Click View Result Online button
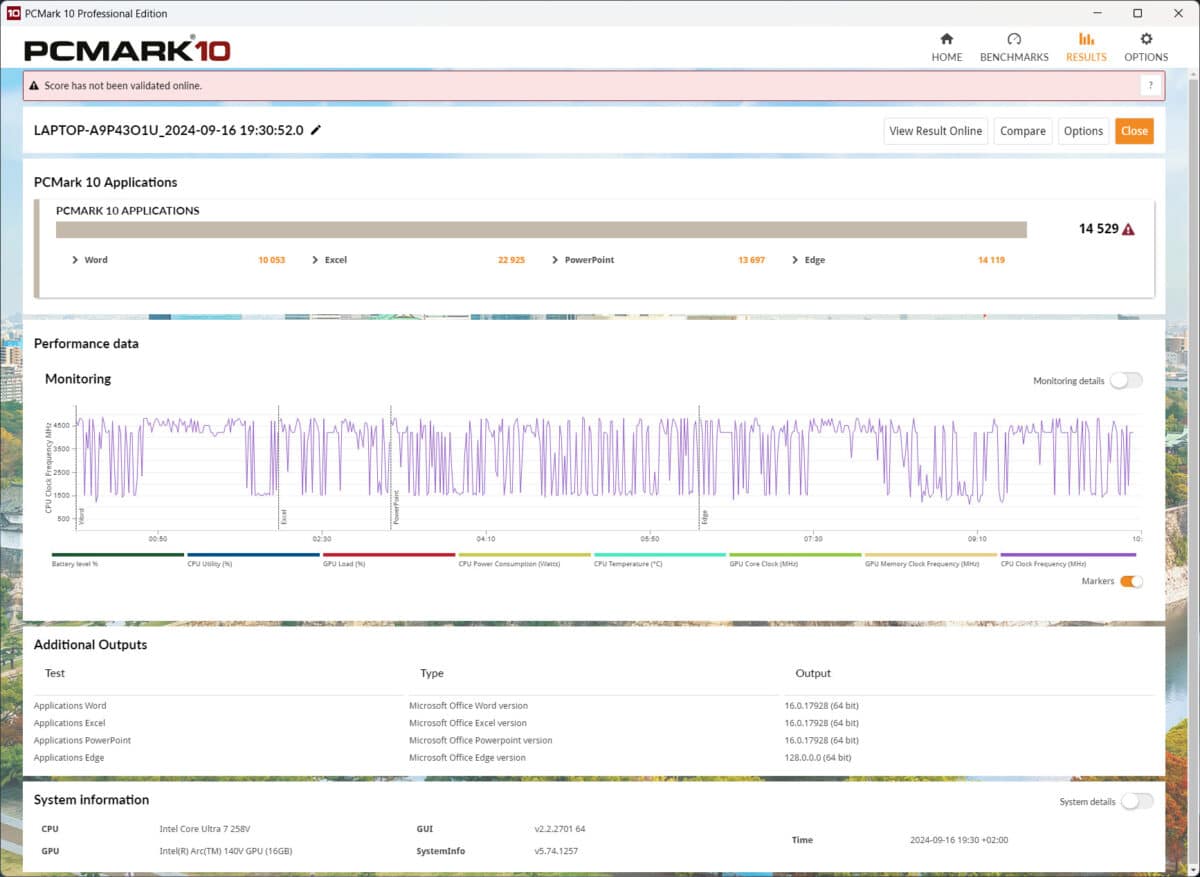1200x877 pixels. point(936,131)
